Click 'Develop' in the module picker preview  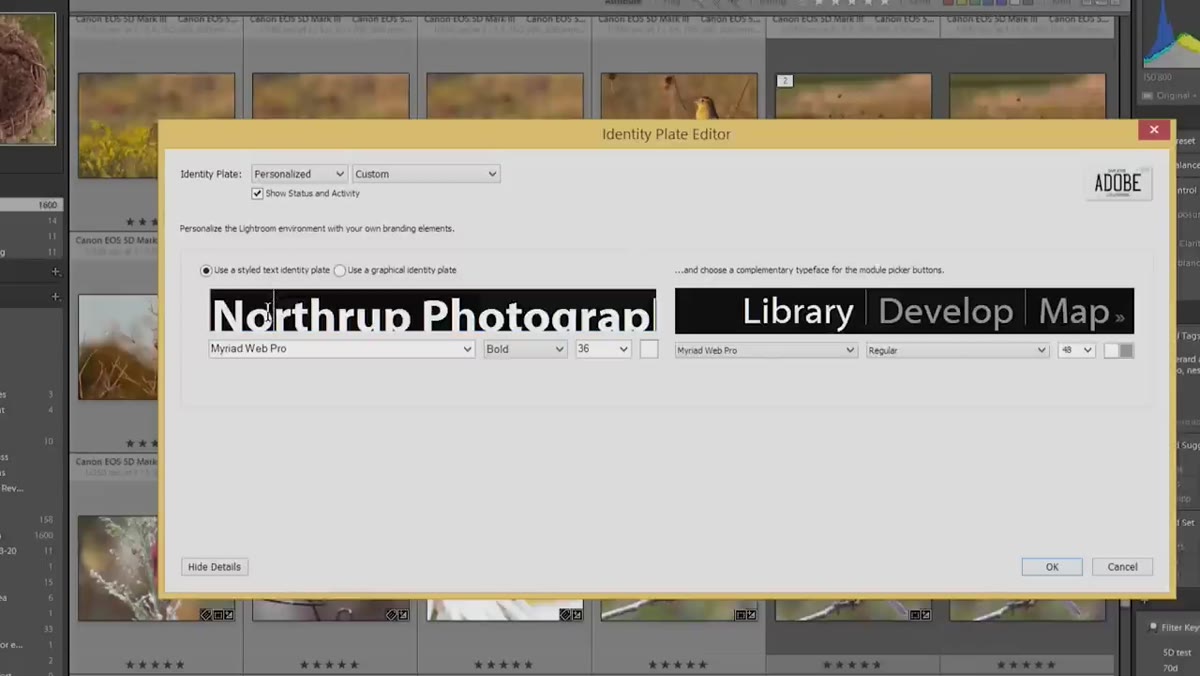tap(946, 312)
